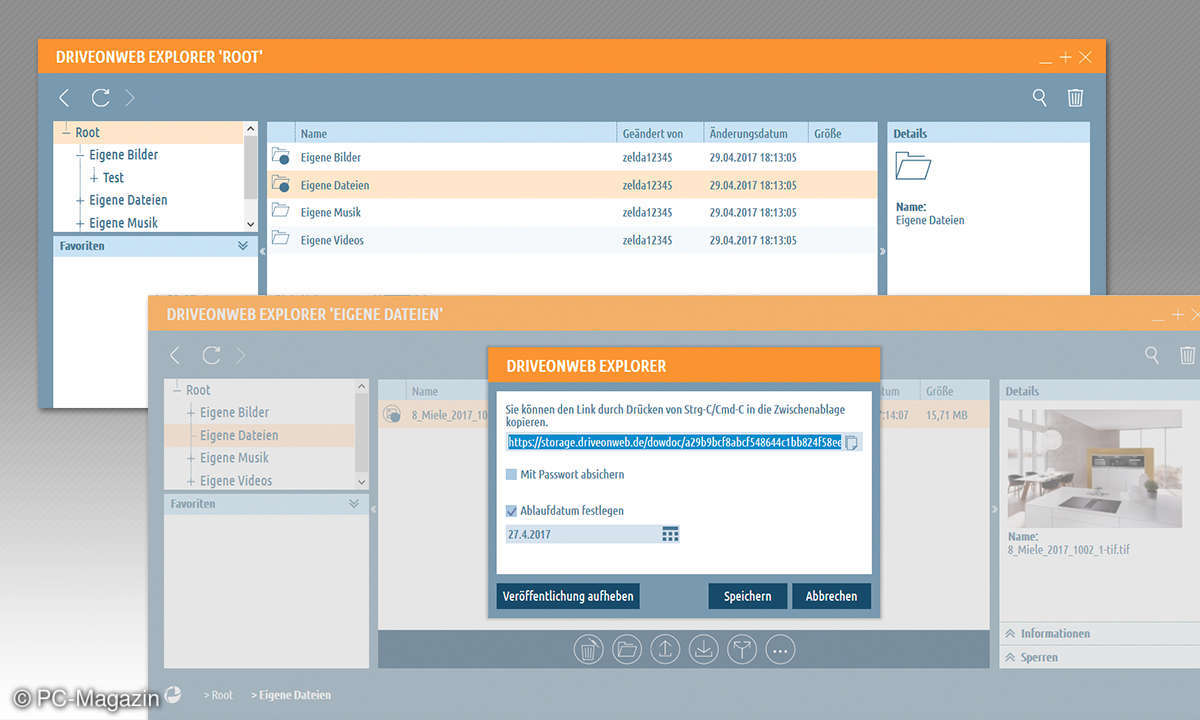Open search in the Eigene Dateien window
Image resolution: width=1200 pixels, height=720 pixels.
tap(1152, 355)
